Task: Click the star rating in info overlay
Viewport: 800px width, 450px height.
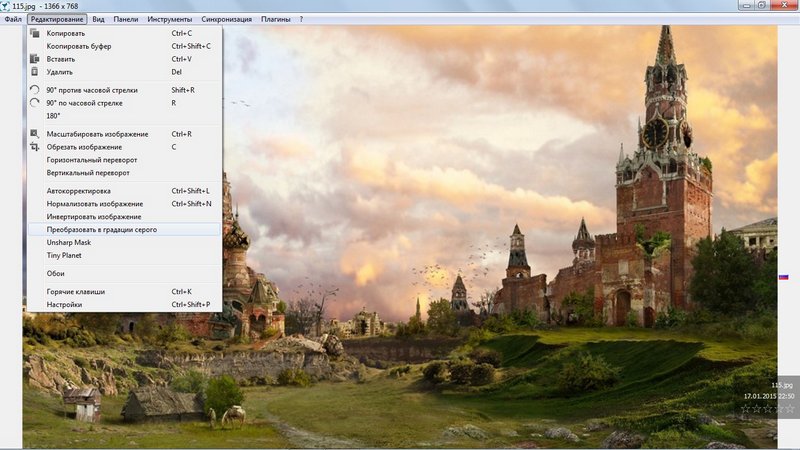Action: pos(767,408)
